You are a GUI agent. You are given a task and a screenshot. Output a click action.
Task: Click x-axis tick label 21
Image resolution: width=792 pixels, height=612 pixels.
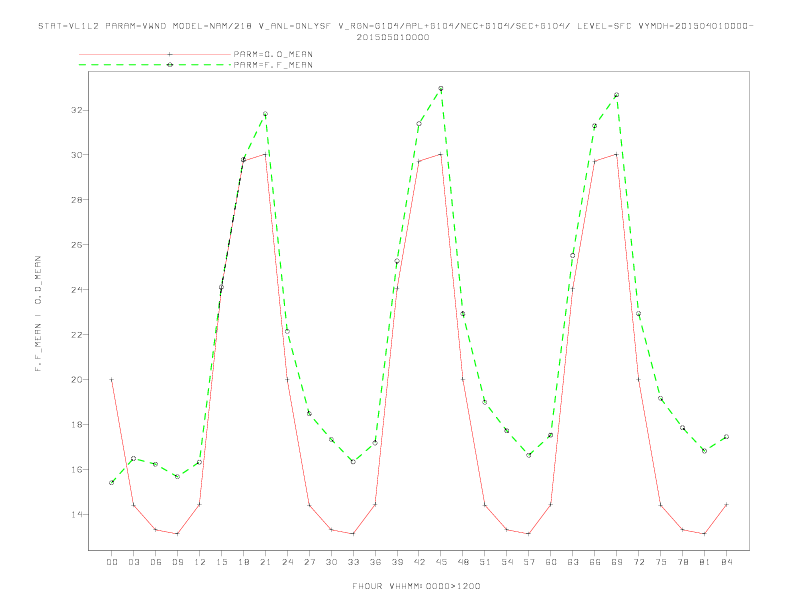(x=265, y=562)
